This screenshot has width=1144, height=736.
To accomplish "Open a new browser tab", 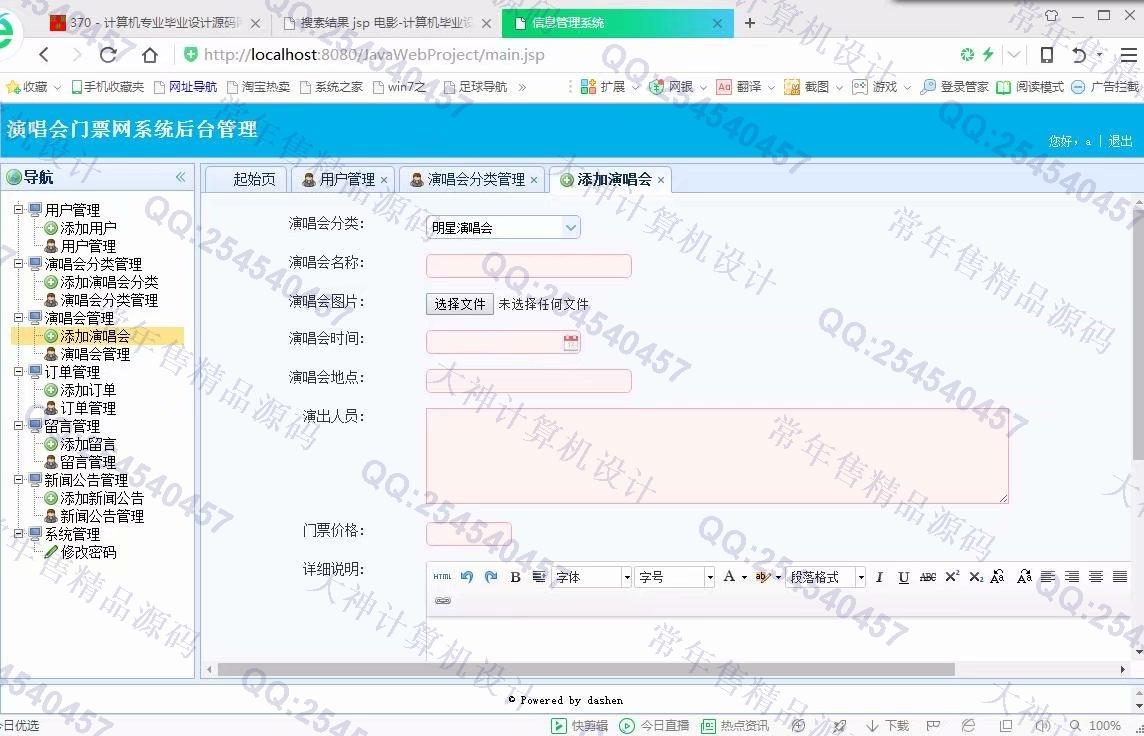I will click(x=749, y=23).
